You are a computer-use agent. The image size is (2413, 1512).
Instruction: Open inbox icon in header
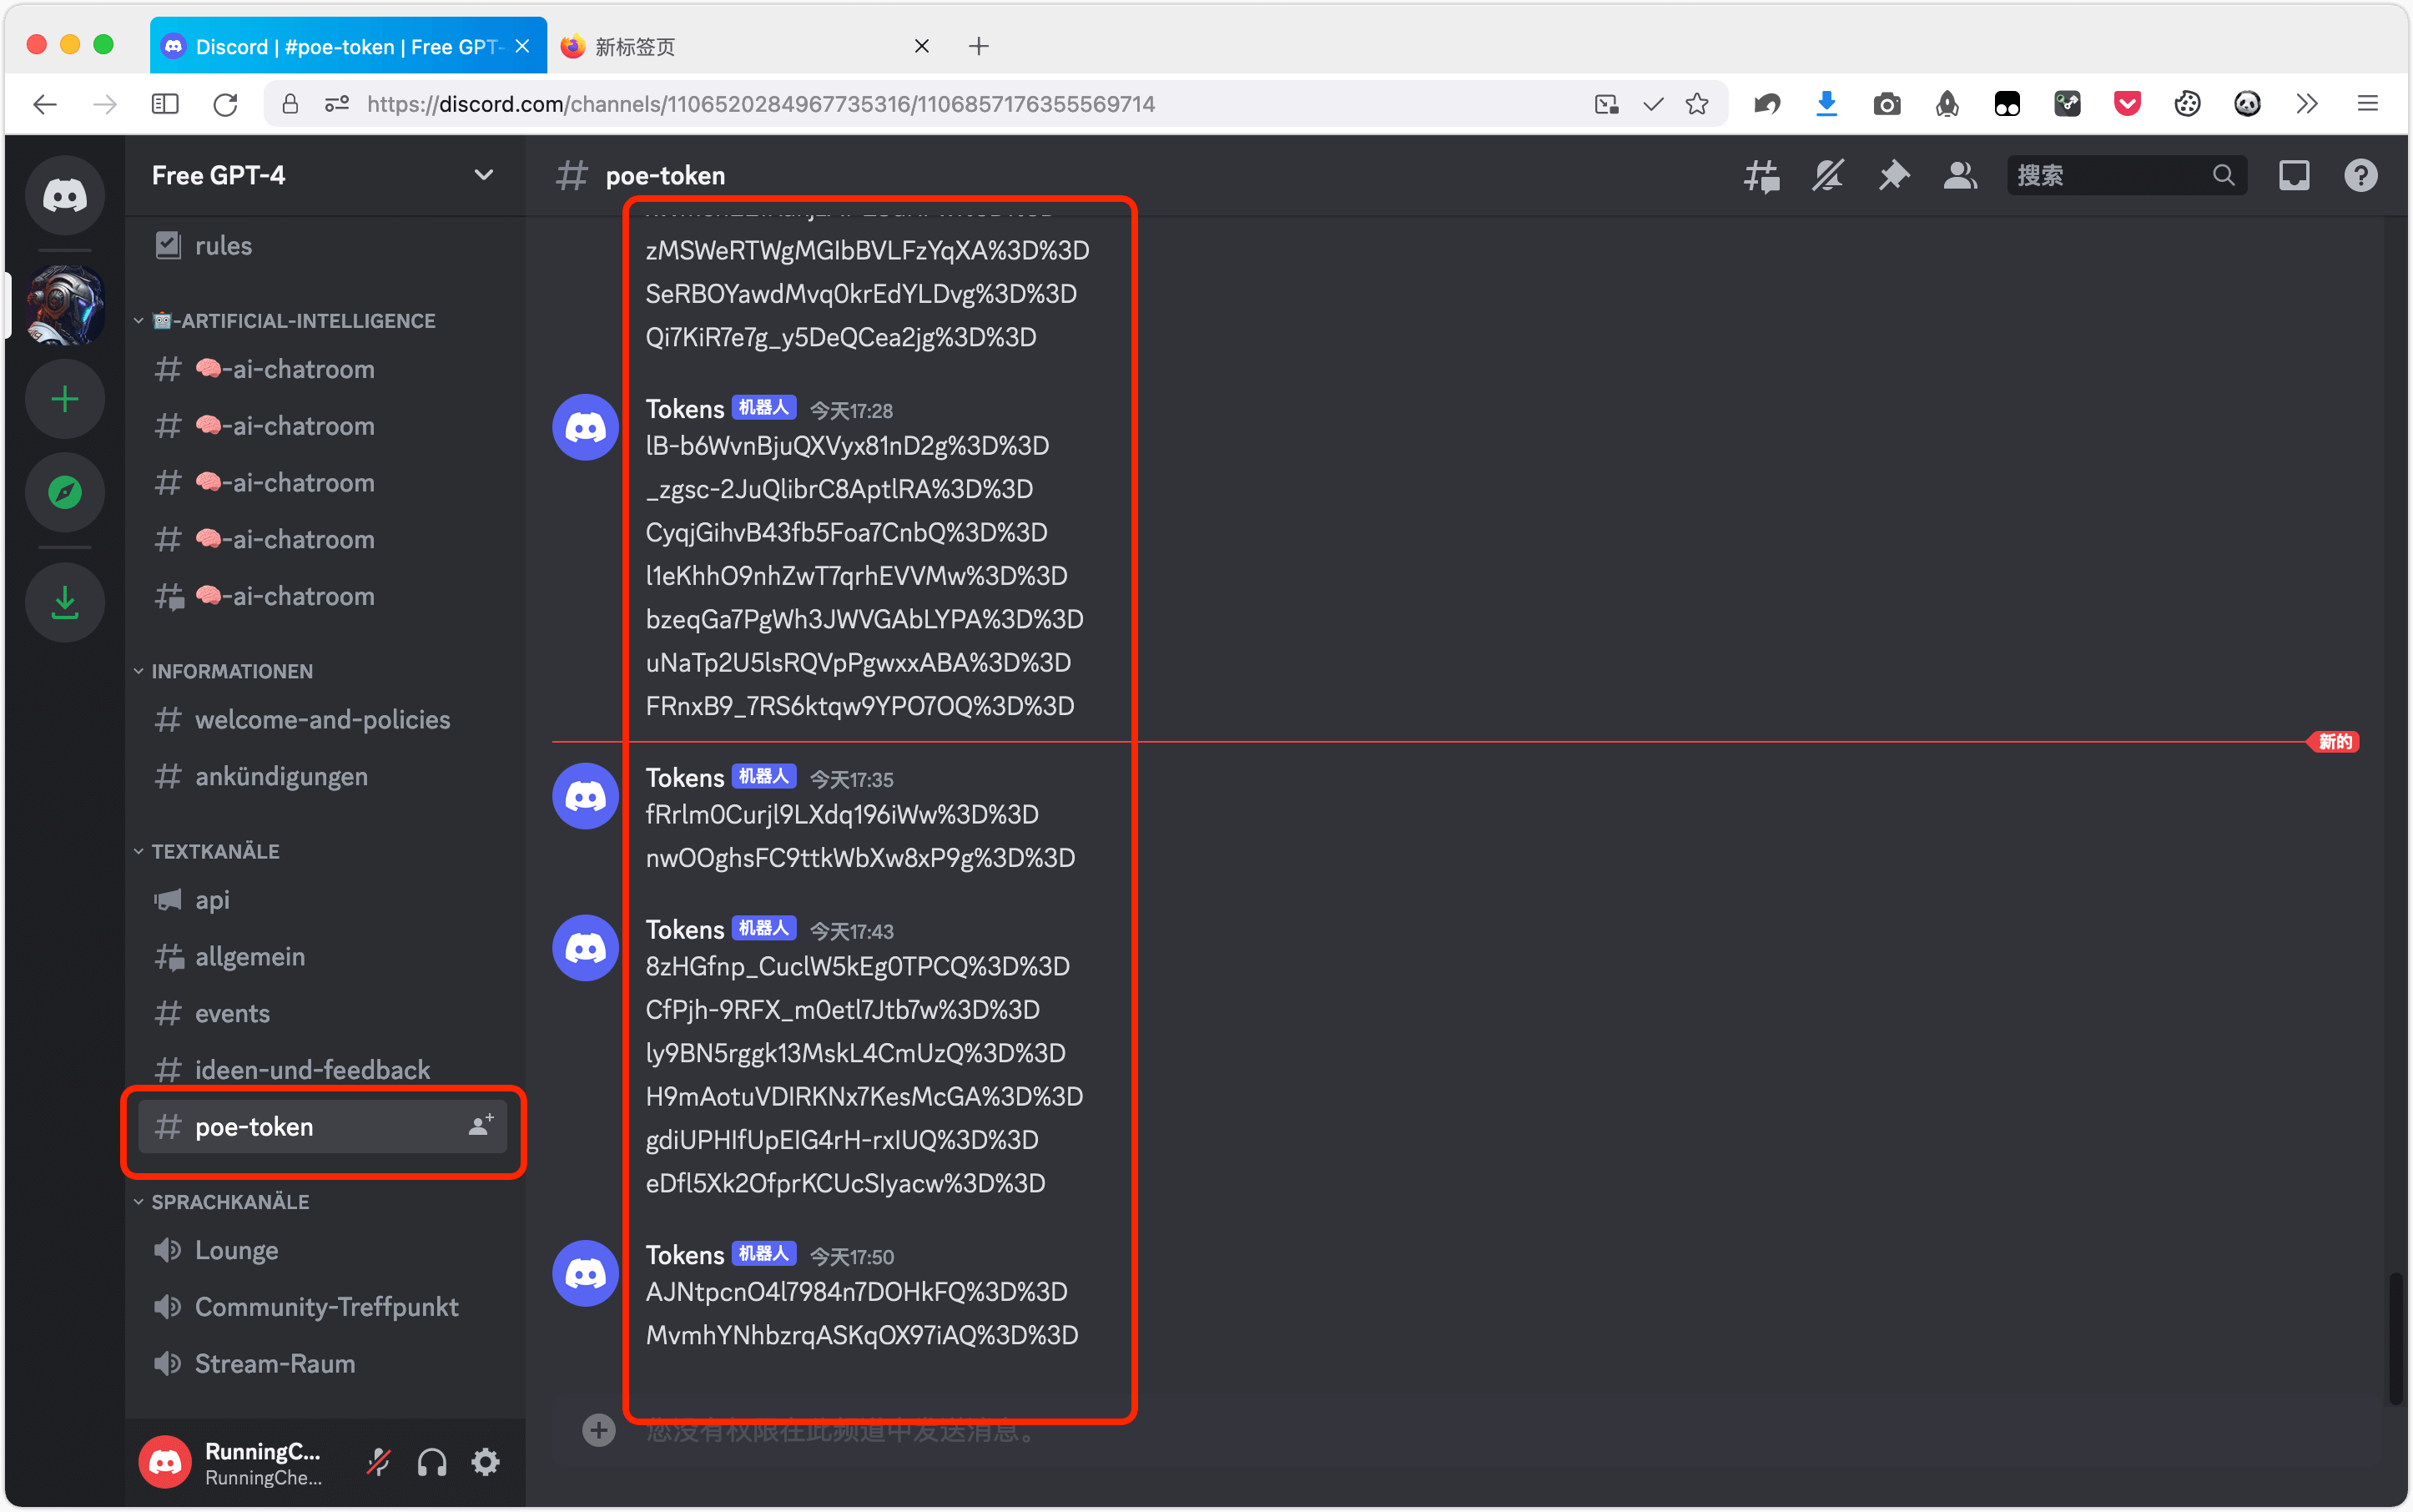click(2294, 176)
